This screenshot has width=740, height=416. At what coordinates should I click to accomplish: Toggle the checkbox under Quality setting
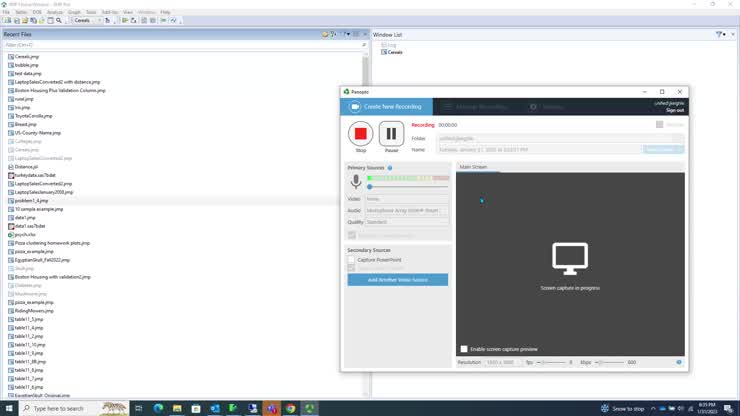tap(352, 235)
